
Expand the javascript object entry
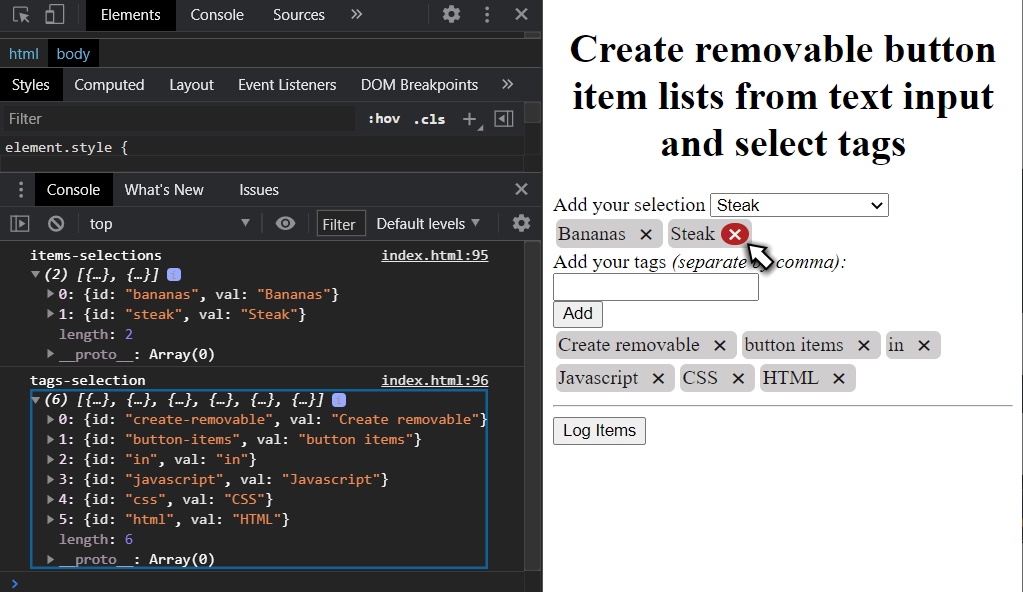tap(50, 479)
